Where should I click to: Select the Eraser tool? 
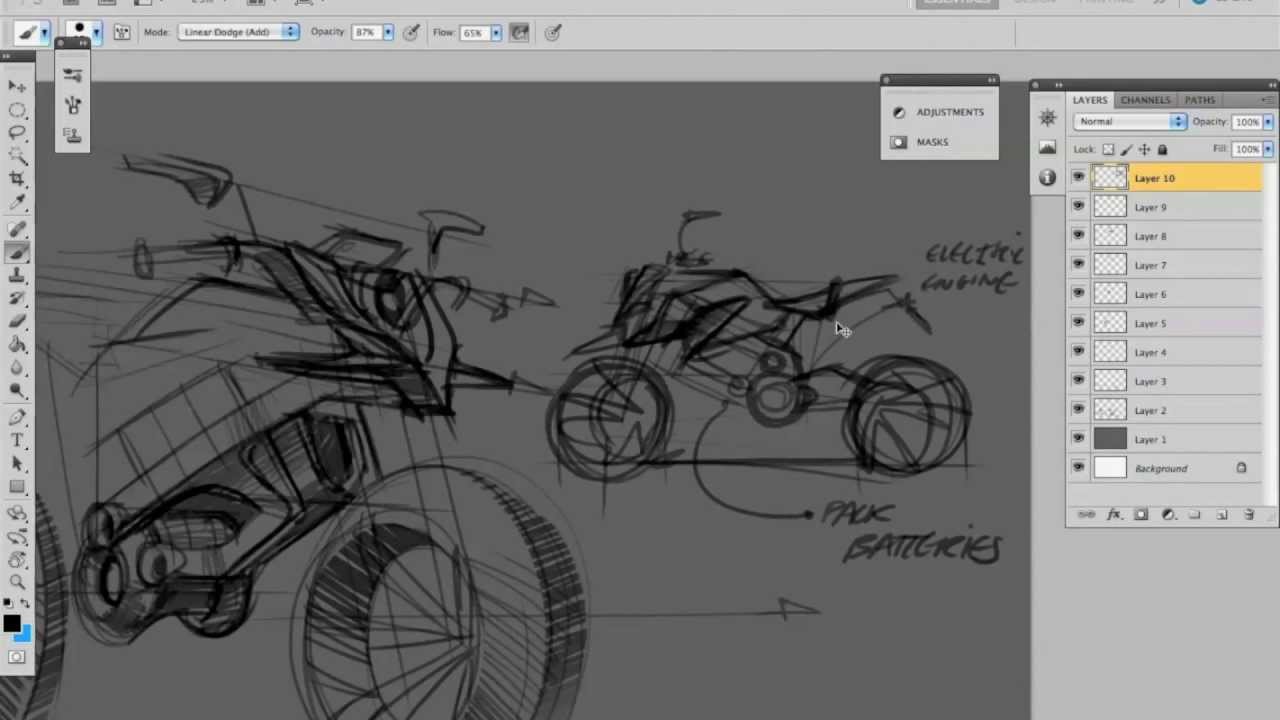pyautogui.click(x=17, y=322)
